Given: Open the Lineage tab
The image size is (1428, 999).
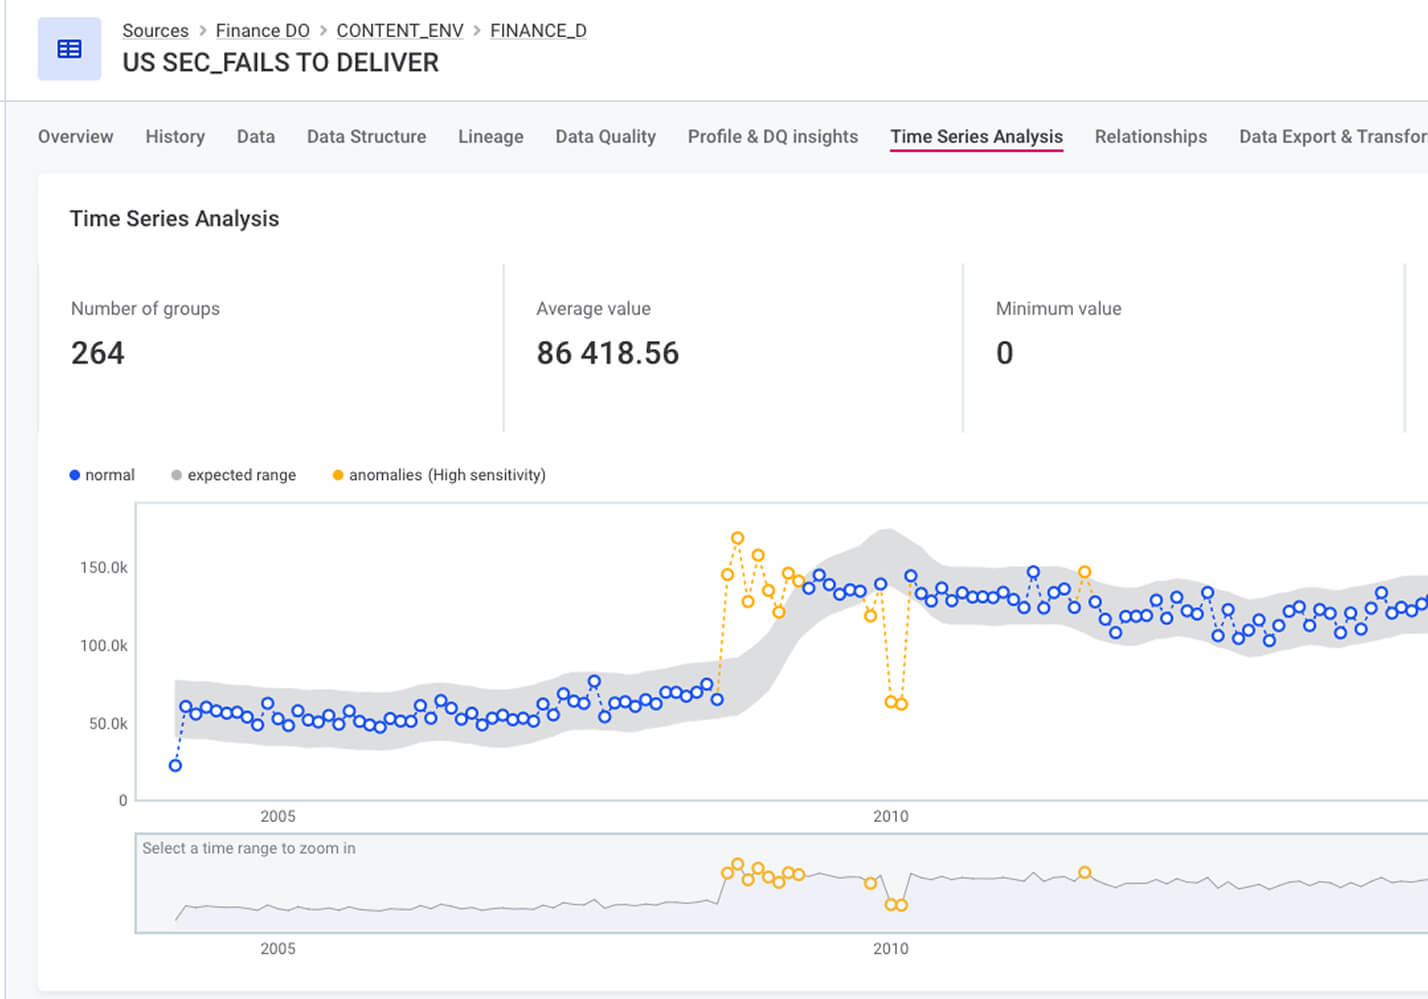Looking at the screenshot, I should (x=490, y=137).
